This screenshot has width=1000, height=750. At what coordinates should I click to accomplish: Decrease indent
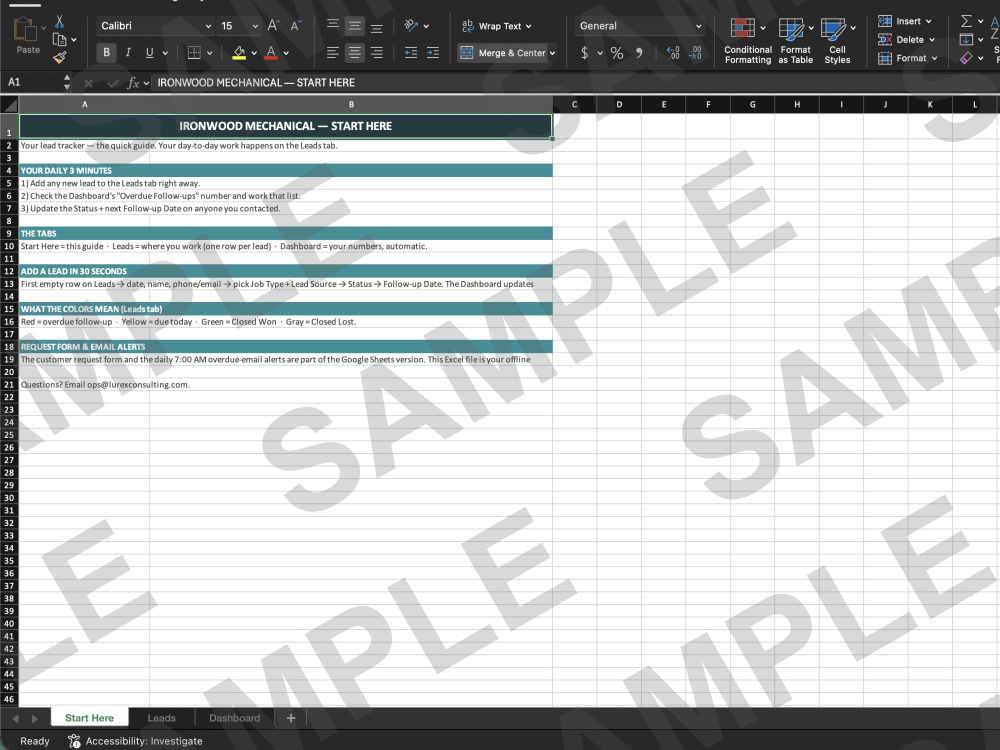coord(411,53)
